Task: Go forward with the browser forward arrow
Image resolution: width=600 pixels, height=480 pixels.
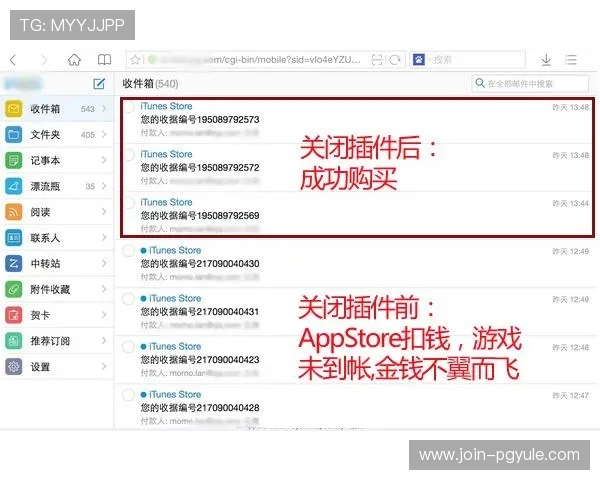Action: 44,60
